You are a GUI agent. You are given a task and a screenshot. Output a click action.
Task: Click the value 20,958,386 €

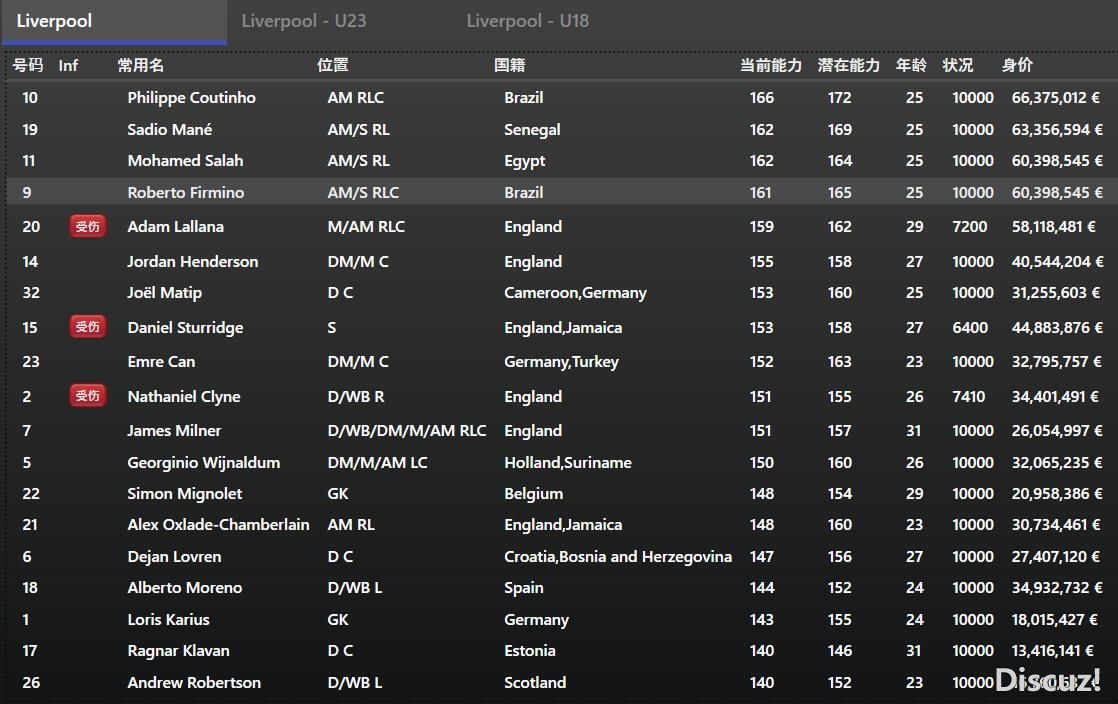pyautogui.click(x=1057, y=494)
